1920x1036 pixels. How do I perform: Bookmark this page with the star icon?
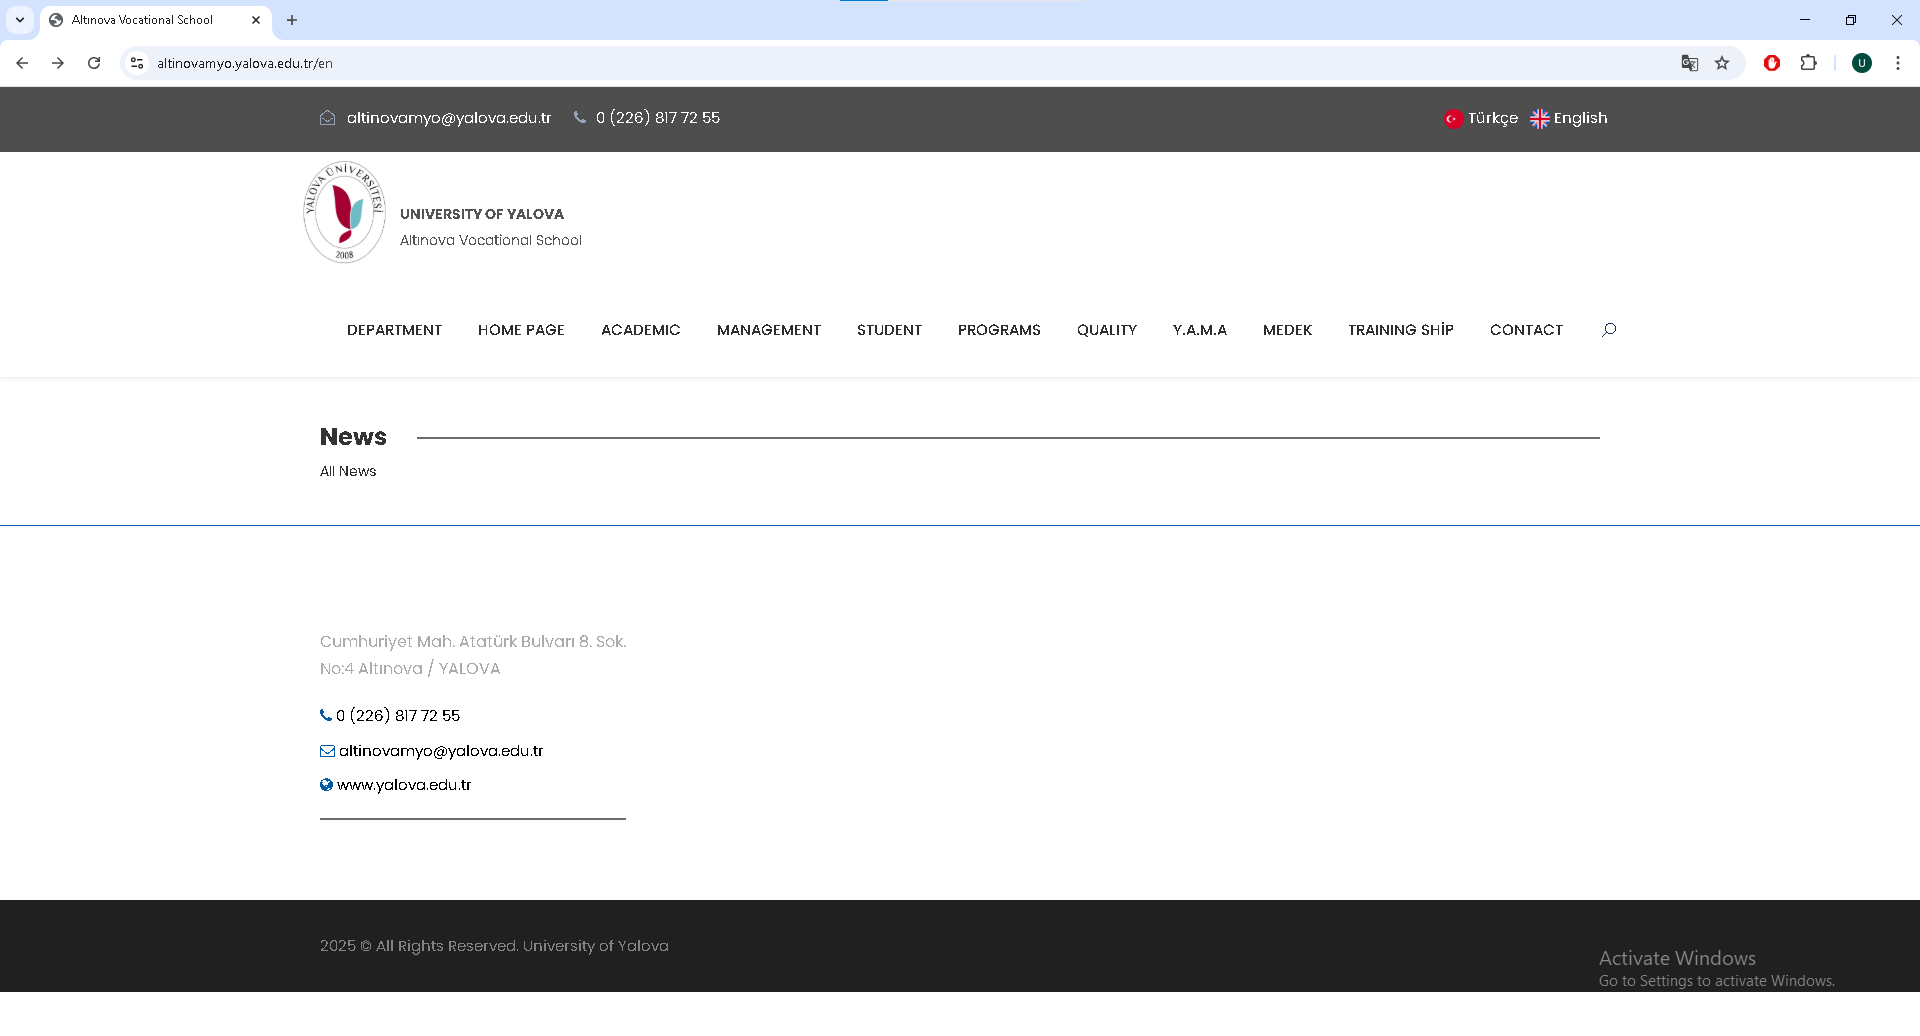(1722, 63)
